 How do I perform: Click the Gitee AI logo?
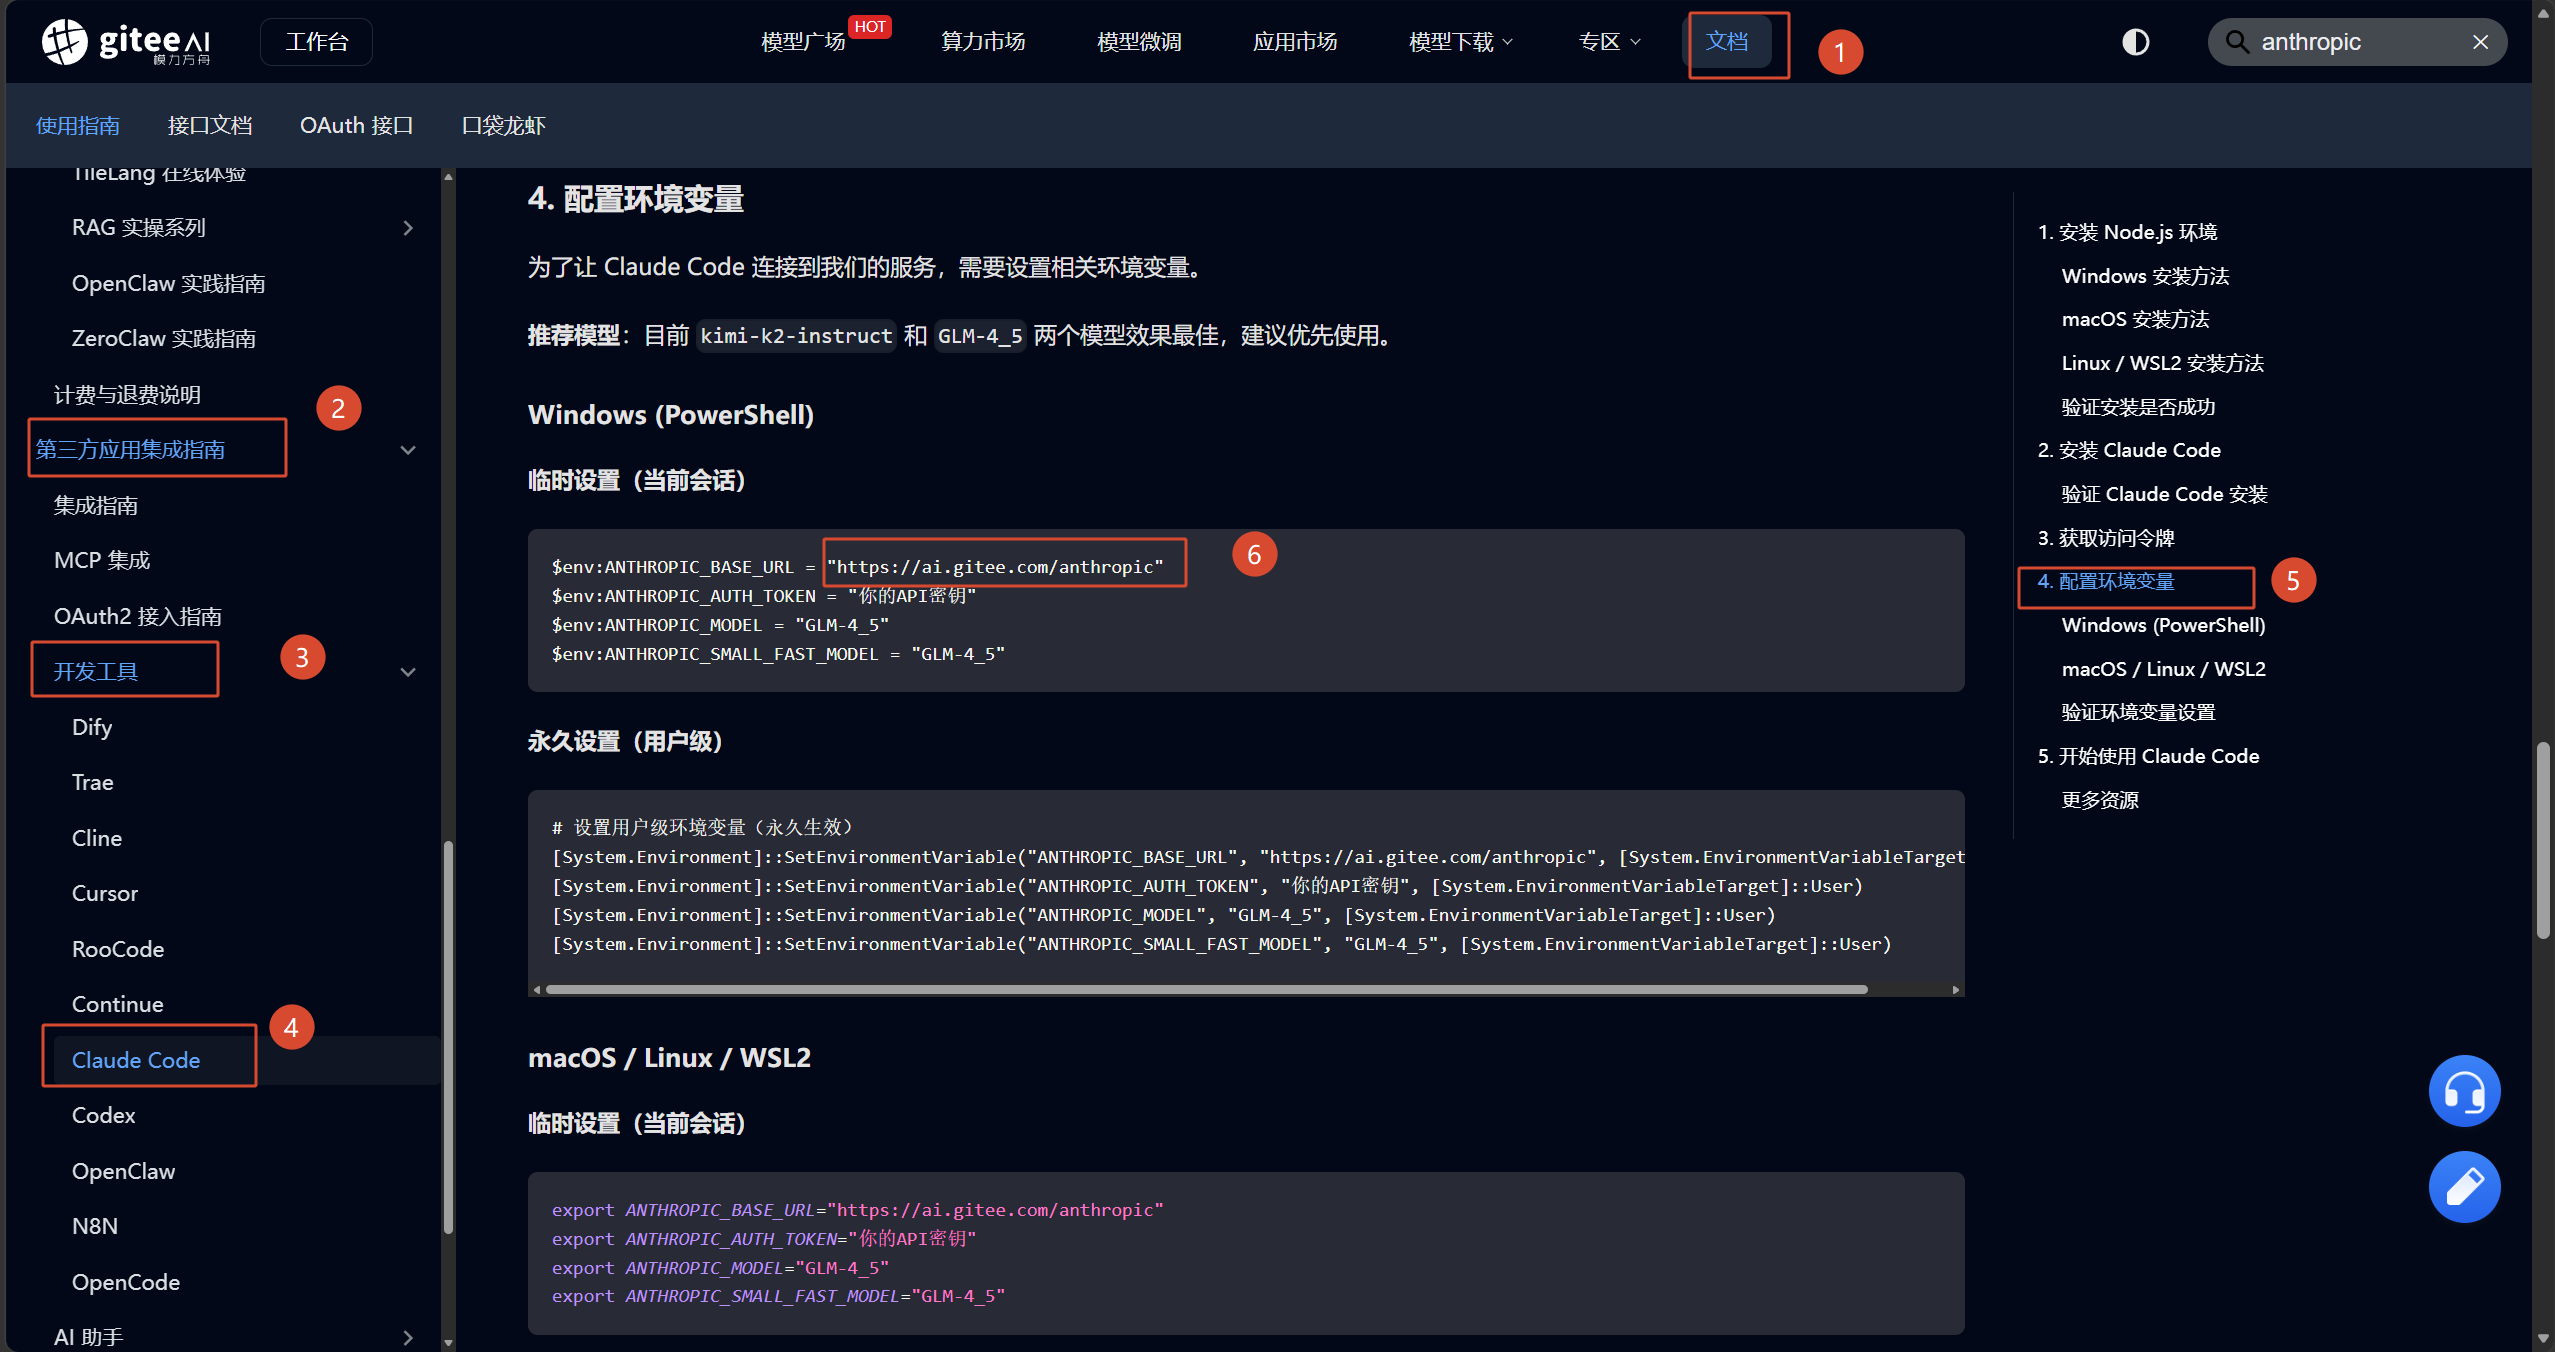(x=126, y=42)
